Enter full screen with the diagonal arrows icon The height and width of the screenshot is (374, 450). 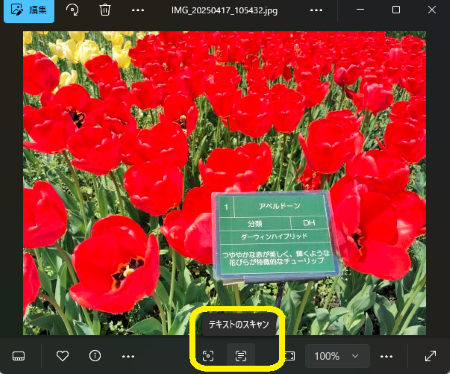[431, 356]
